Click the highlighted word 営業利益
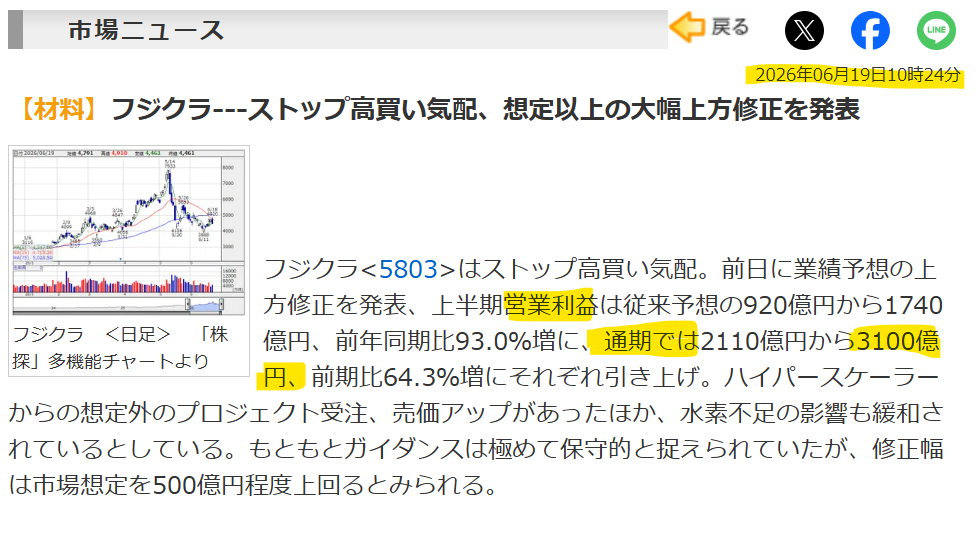The image size is (979, 535). [550, 305]
